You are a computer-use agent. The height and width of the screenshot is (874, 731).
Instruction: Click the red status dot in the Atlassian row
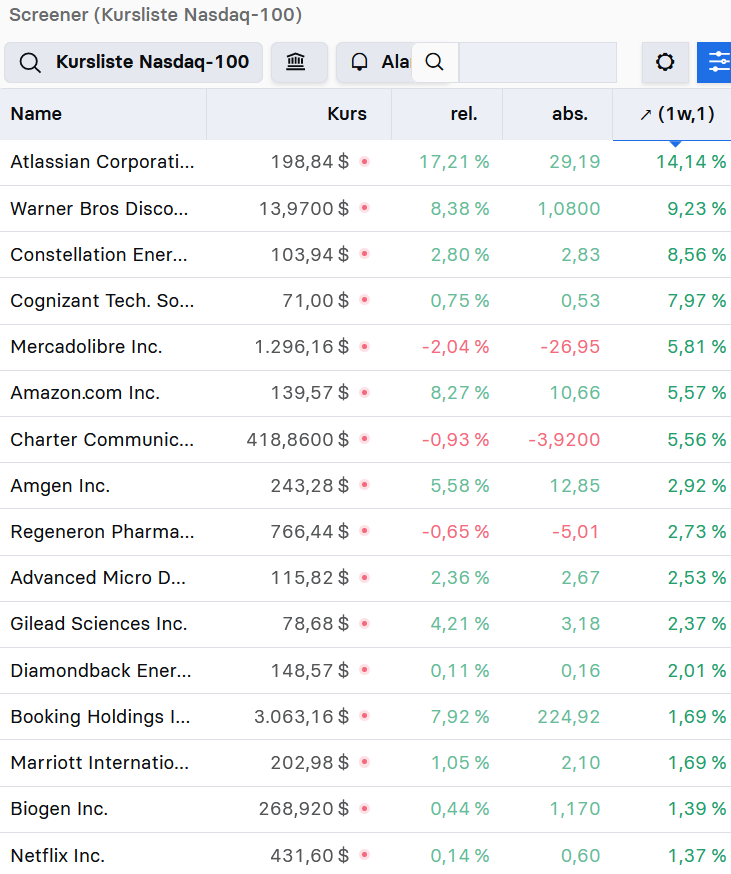pyautogui.click(x=365, y=161)
